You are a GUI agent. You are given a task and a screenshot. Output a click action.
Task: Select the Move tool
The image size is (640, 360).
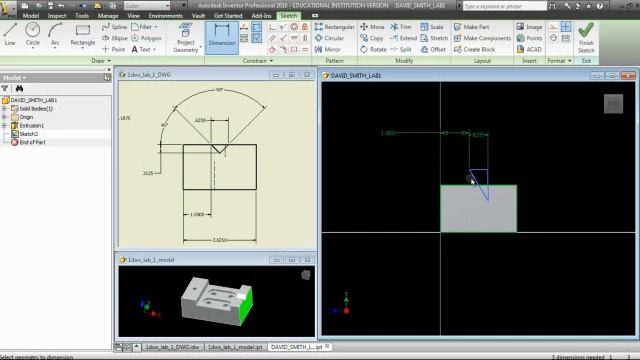click(x=372, y=27)
